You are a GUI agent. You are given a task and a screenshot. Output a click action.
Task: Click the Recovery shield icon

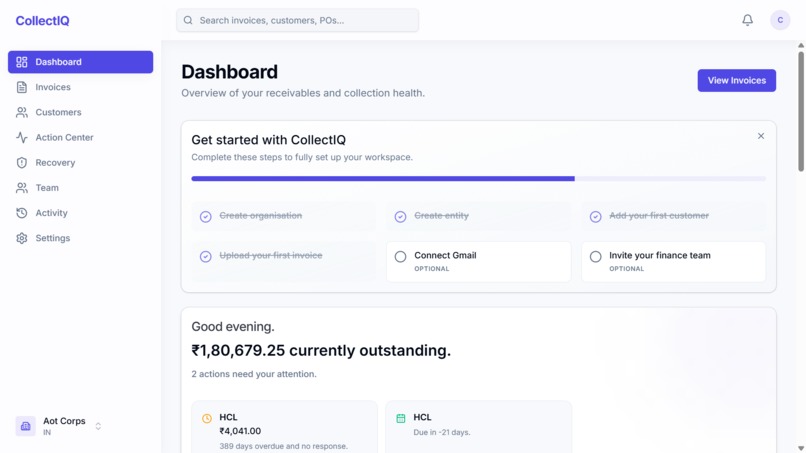coord(22,162)
